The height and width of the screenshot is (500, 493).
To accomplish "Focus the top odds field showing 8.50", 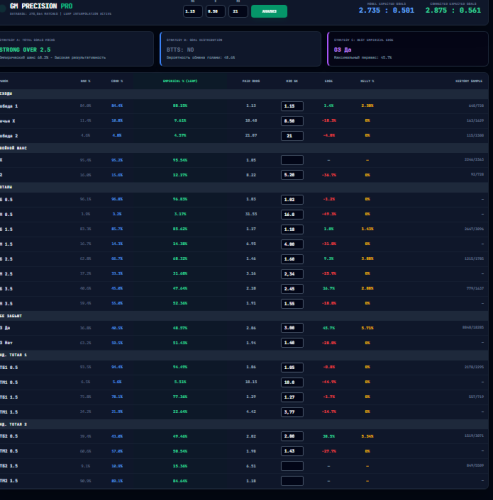I will (x=215, y=11).
